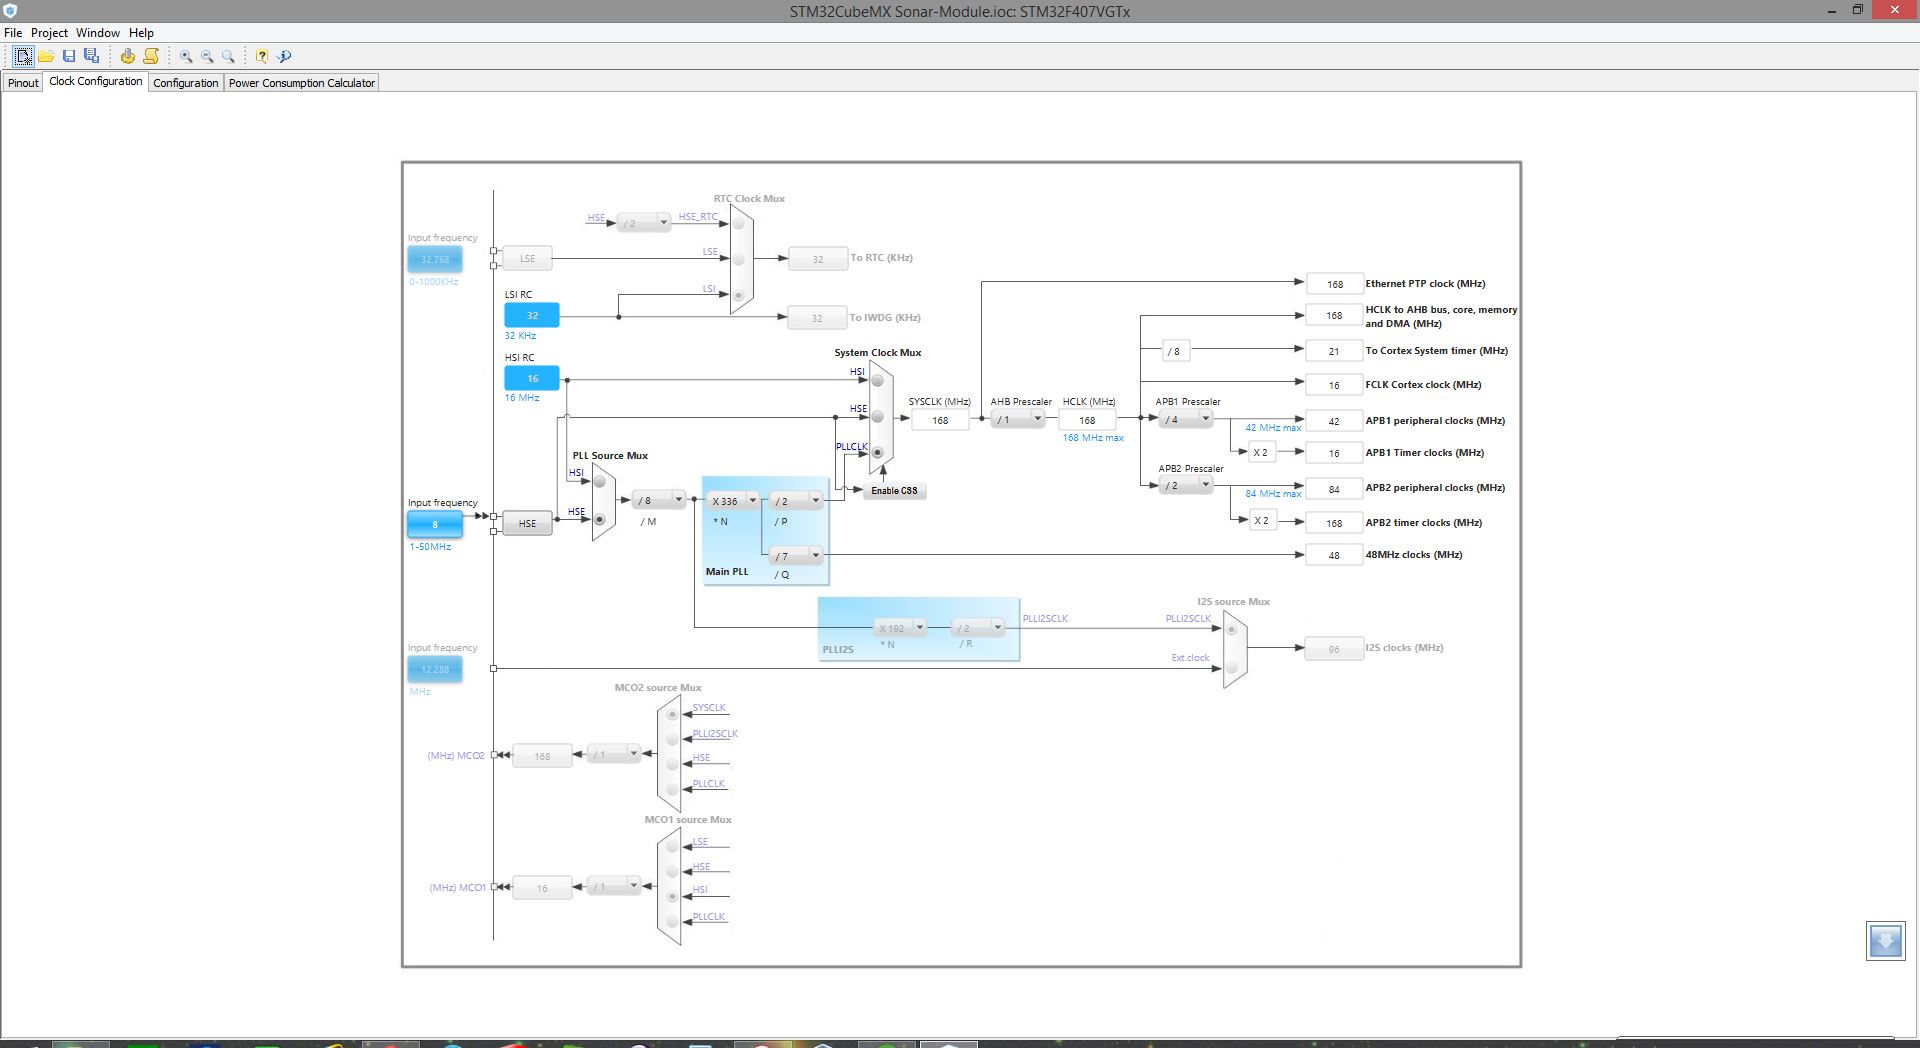Click the To Cortex System timer value 21
The width and height of the screenshot is (1920, 1048).
point(1334,352)
